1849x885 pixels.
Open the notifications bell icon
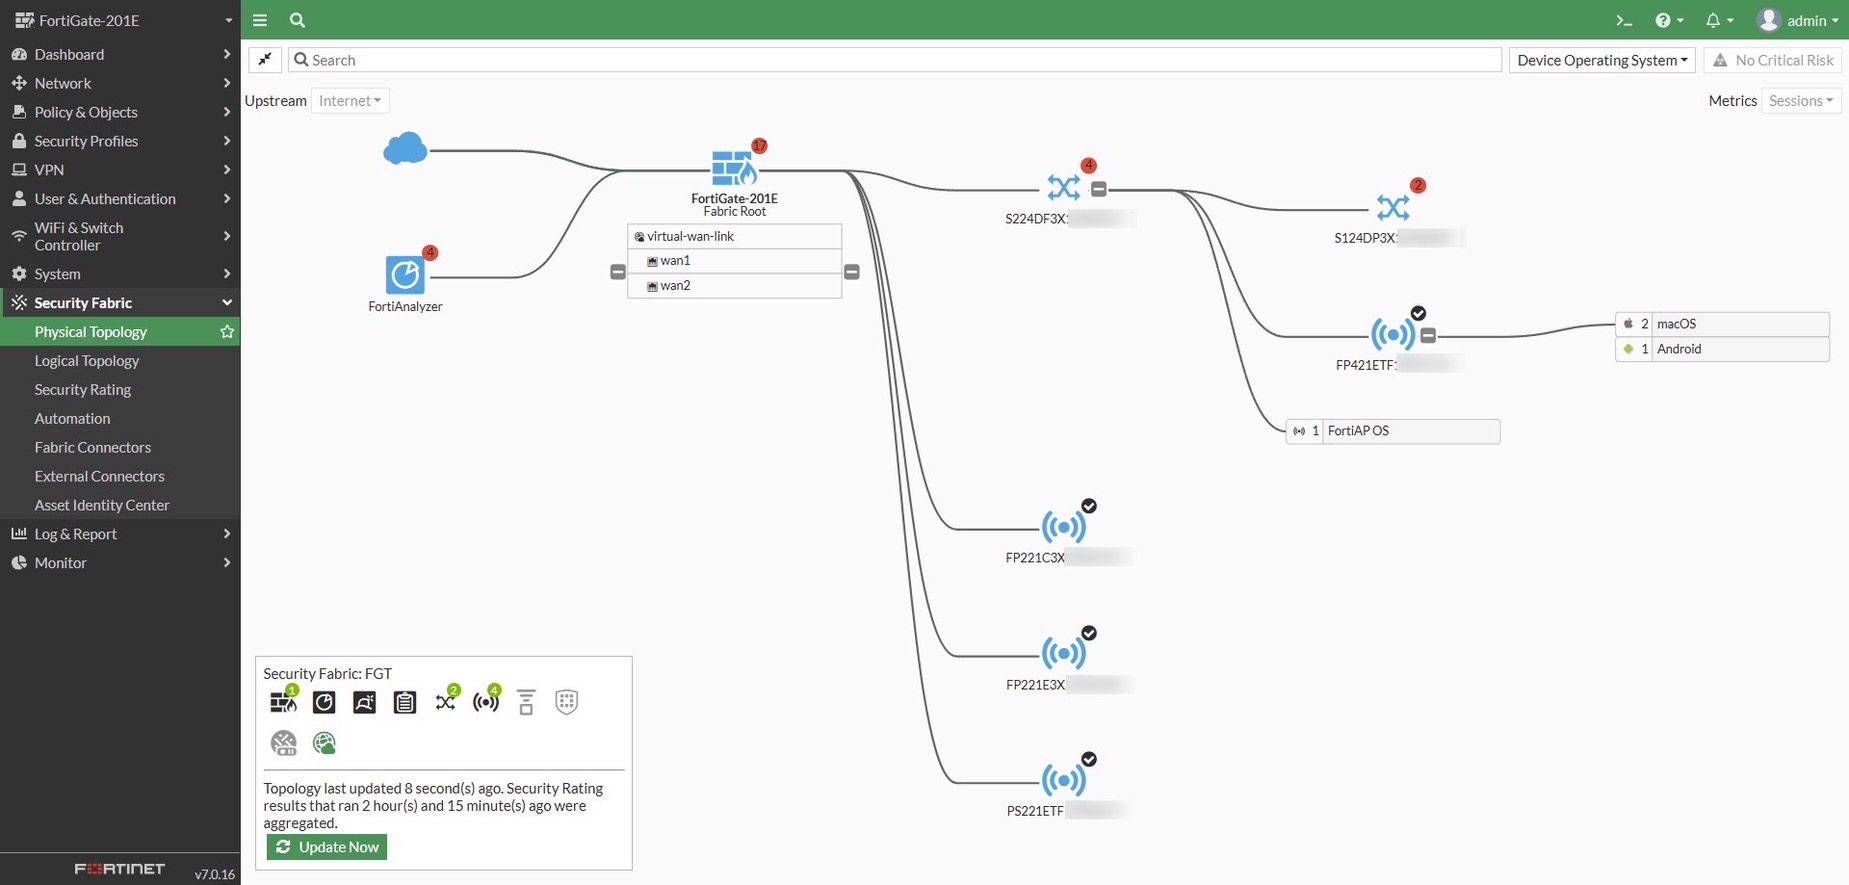click(1719, 20)
